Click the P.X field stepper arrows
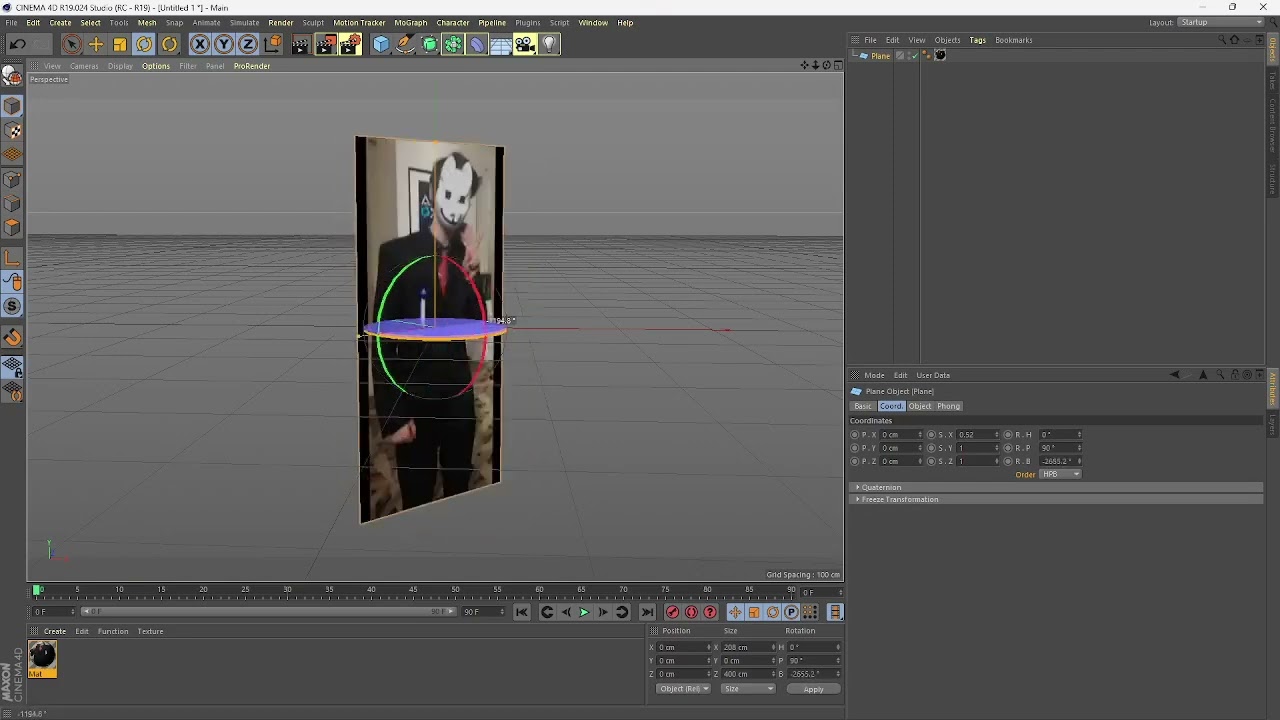1280x720 pixels. point(920,435)
